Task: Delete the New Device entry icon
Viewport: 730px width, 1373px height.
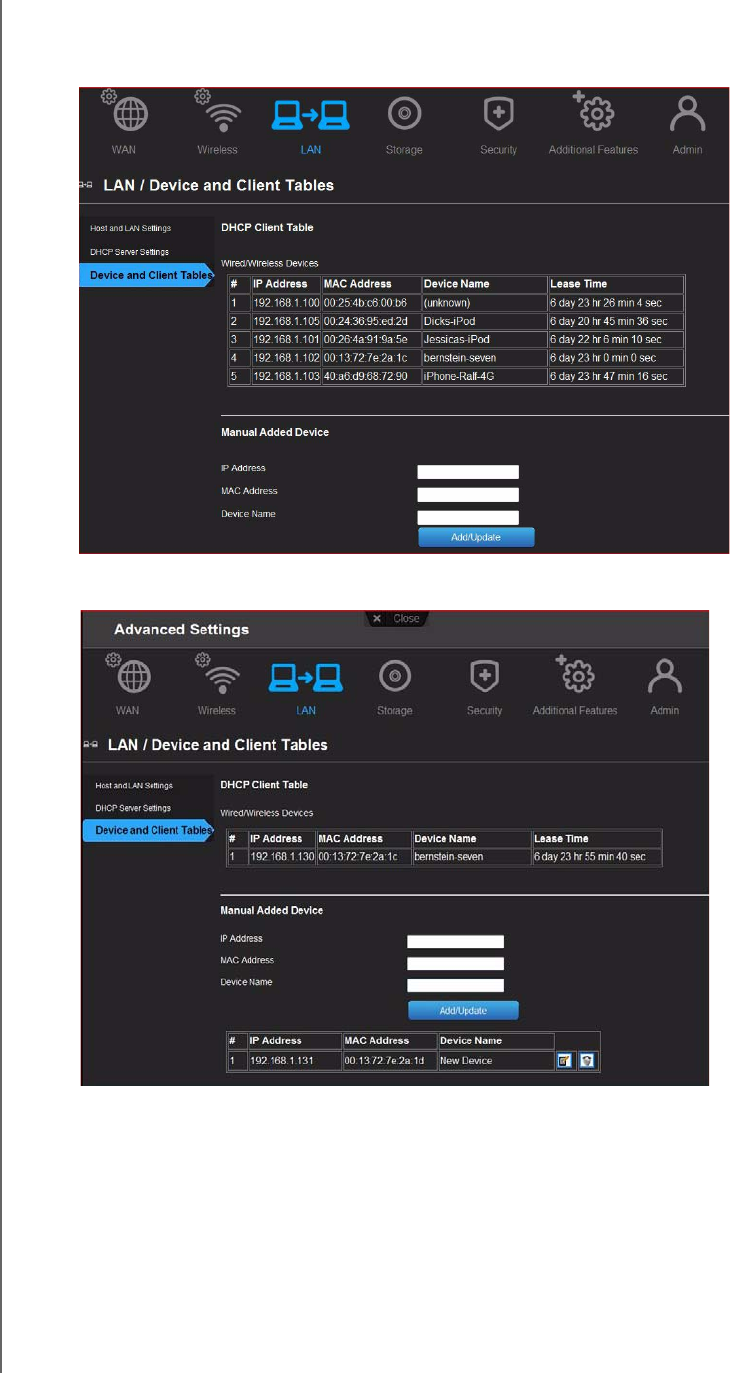Action: [x=588, y=1060]
